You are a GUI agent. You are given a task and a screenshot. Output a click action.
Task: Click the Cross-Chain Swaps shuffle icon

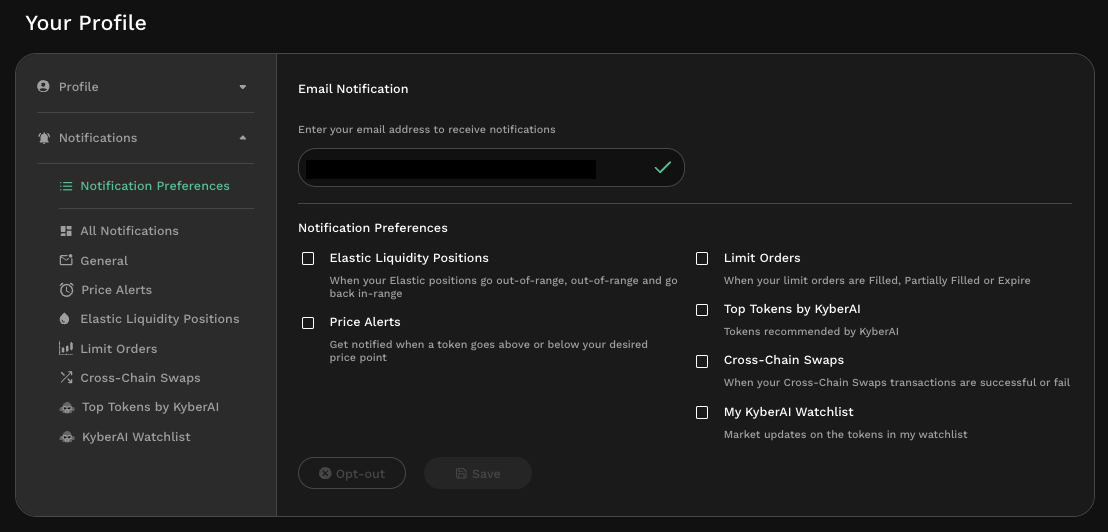click(66, 378)
